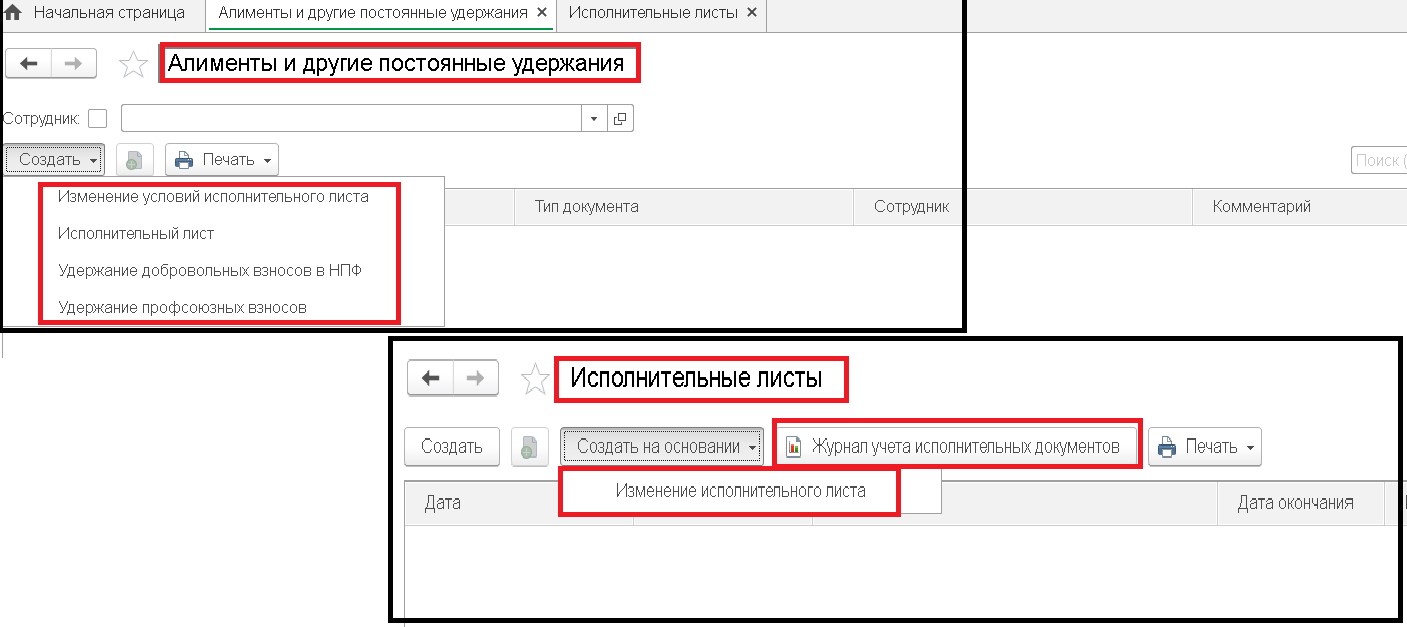Screen dimensions: 1407x627
Task: Click the Создать button in Исполнительные листы
Action: (452, 447)
